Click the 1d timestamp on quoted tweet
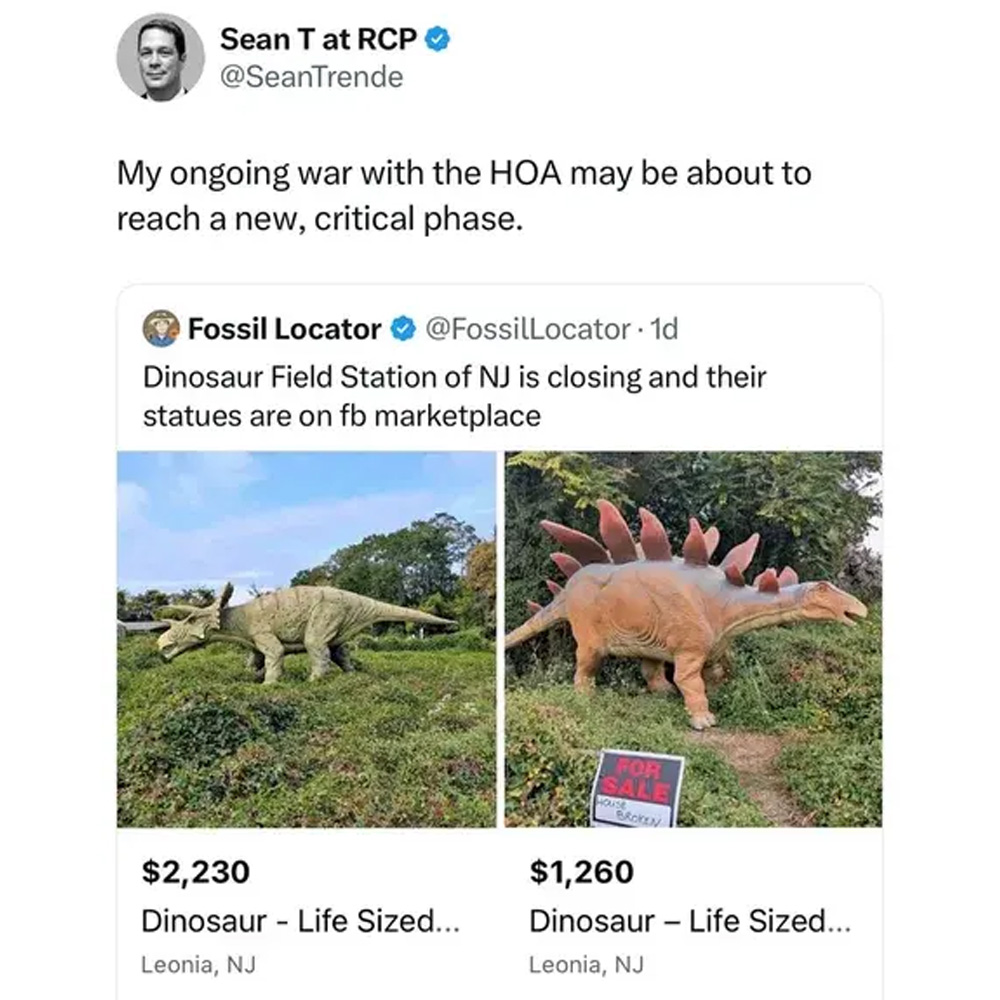 tap(664, 328)
